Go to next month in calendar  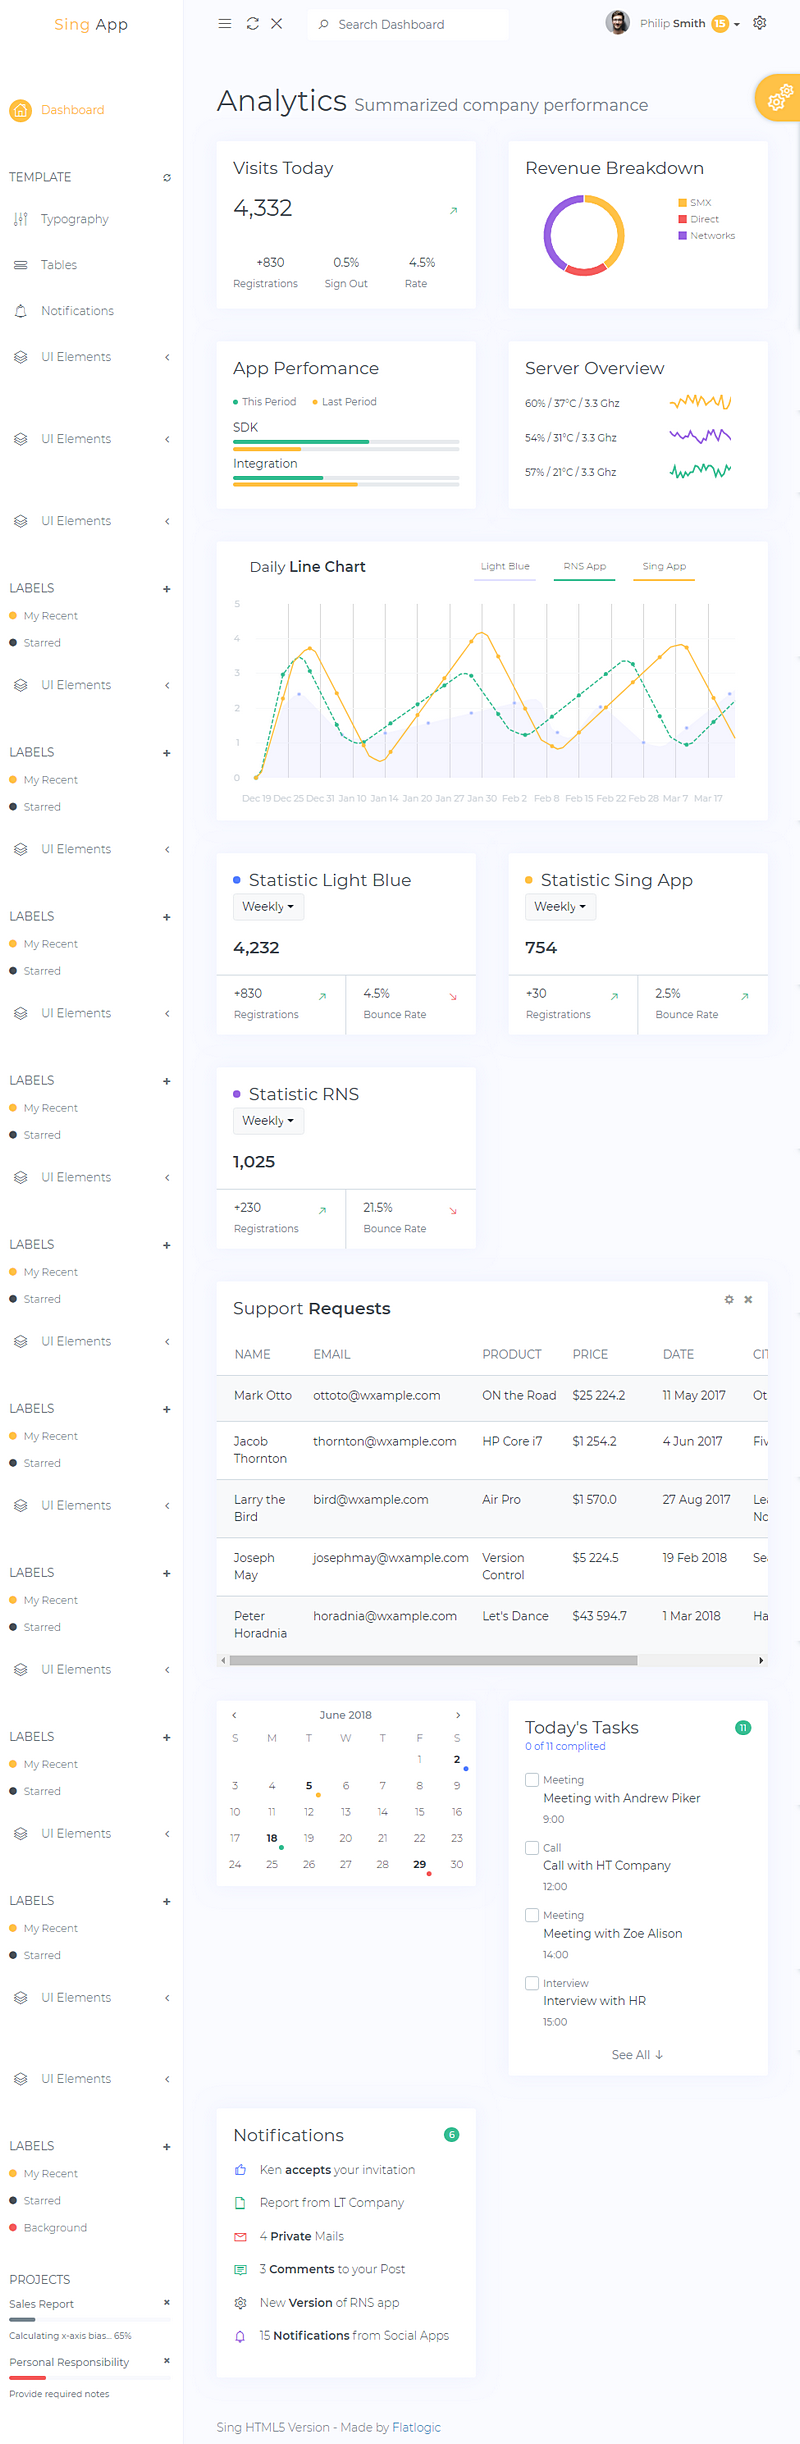click(458, 1715)
